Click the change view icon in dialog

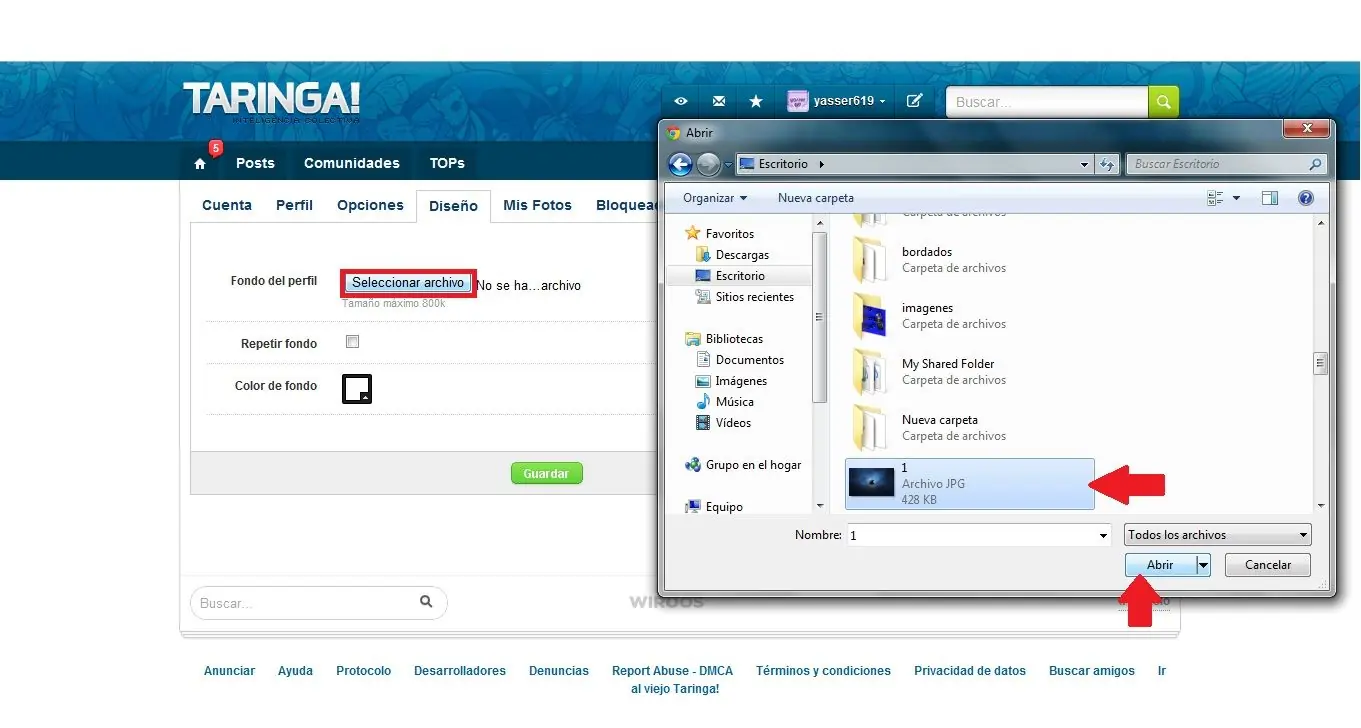(1216, 198)
